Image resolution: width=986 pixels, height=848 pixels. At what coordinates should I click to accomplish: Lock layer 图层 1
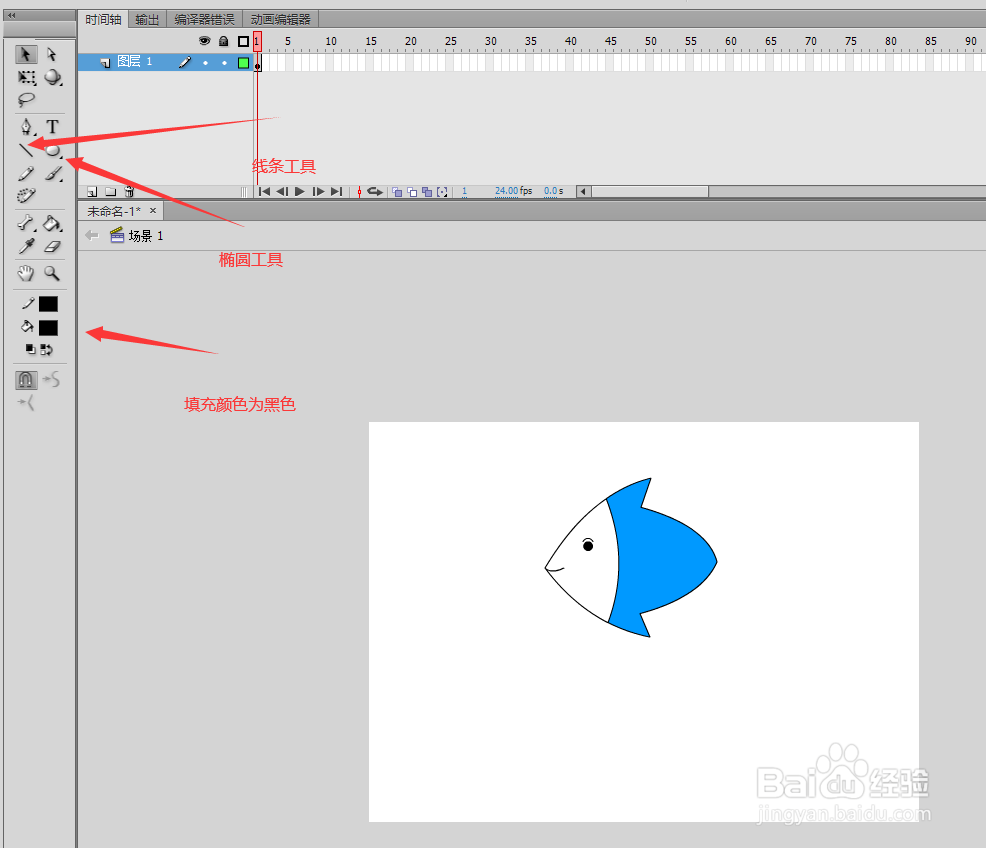224,62
